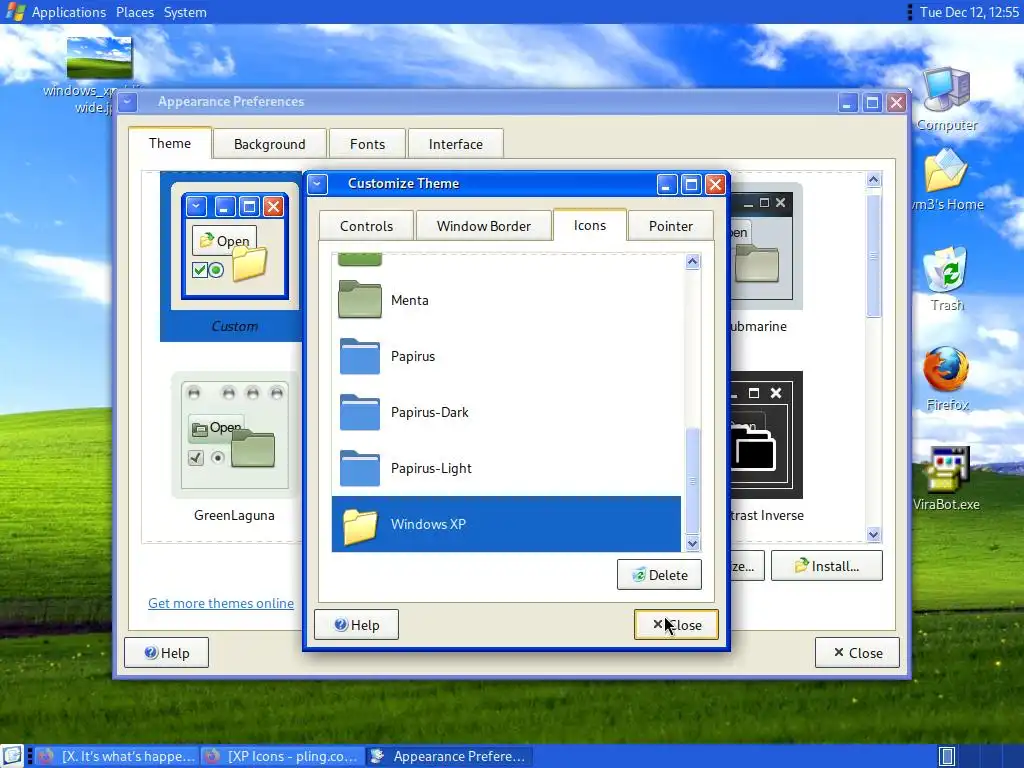The image size is (1024, 768).
Task: Open the Places menu
Action: click(135, 12)
